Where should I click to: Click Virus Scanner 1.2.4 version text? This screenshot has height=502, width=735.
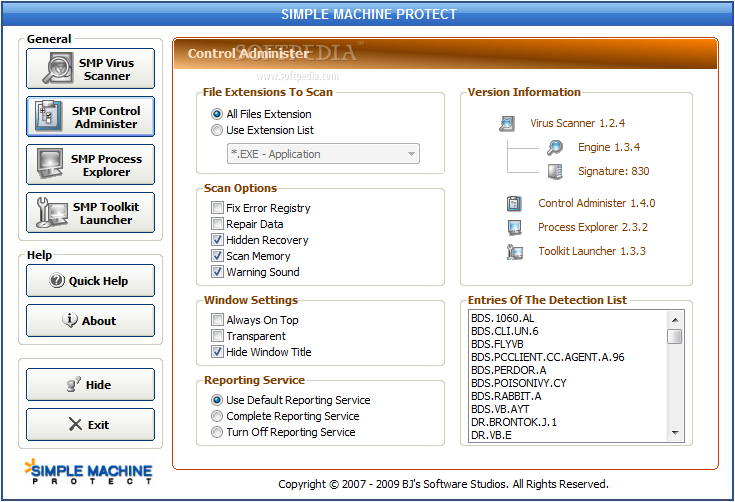(x=578, y=123)
